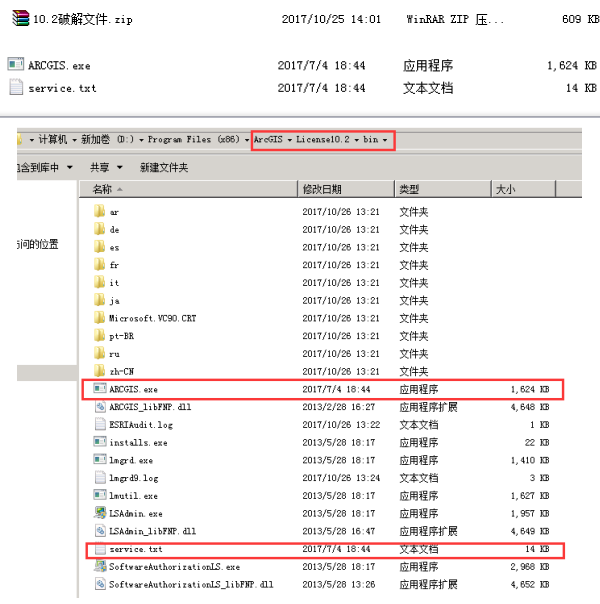Select SoftwareAuthorizationLS.exe file name
Image resolution: width=600 pixels, height=604 pixels.
point(174,566)
